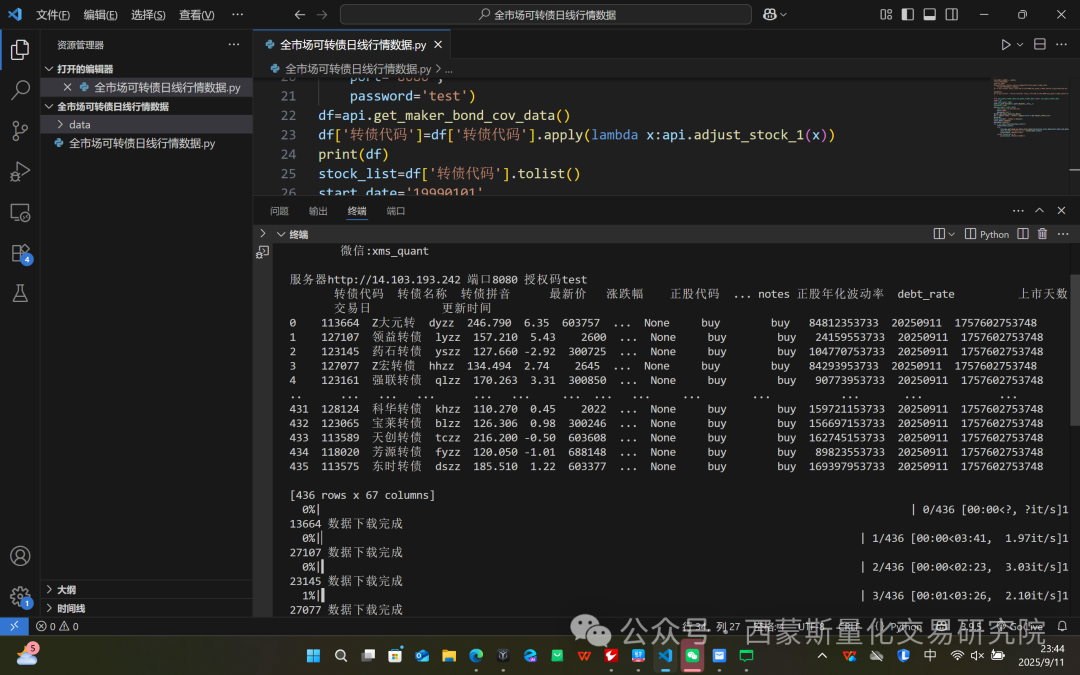The image size is (1080, 675).
Task: Open WeChat from the taskbar
Action: click(692, 655)
